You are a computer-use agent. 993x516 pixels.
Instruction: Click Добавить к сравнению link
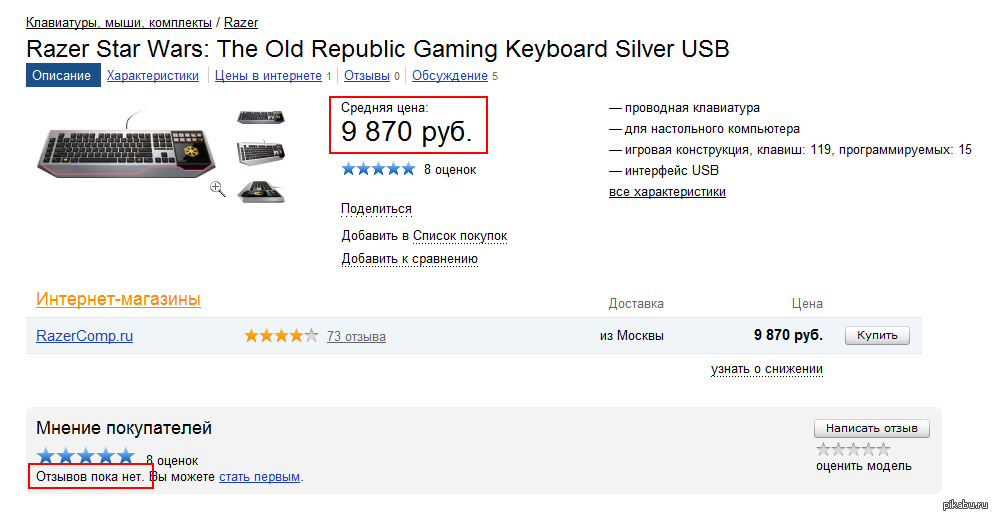click(409, 259)
